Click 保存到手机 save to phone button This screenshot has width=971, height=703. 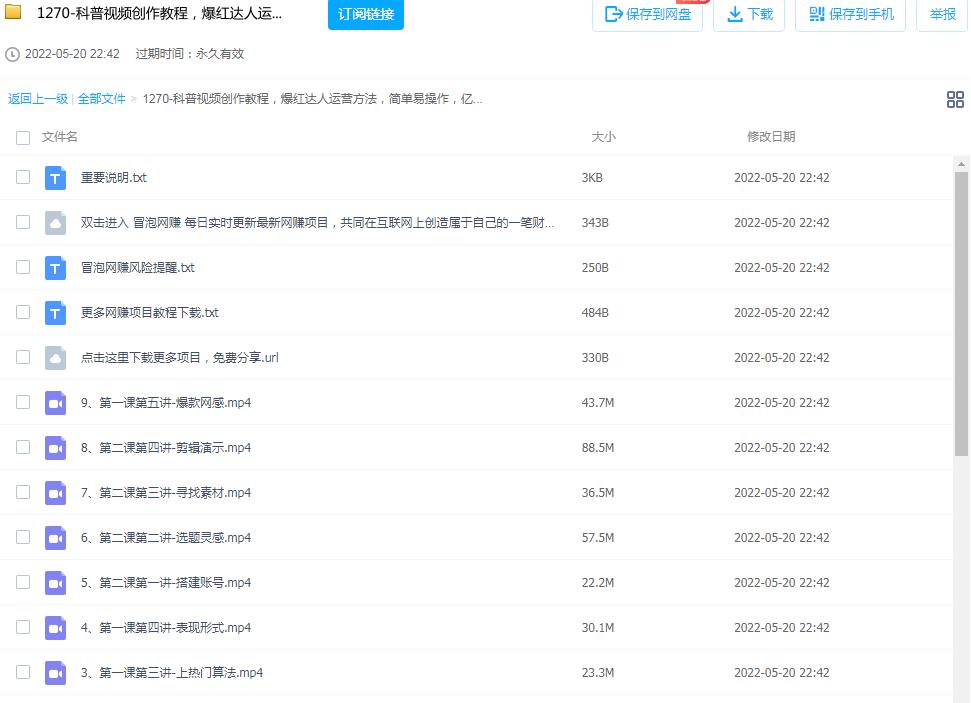[x=850, y=14]
